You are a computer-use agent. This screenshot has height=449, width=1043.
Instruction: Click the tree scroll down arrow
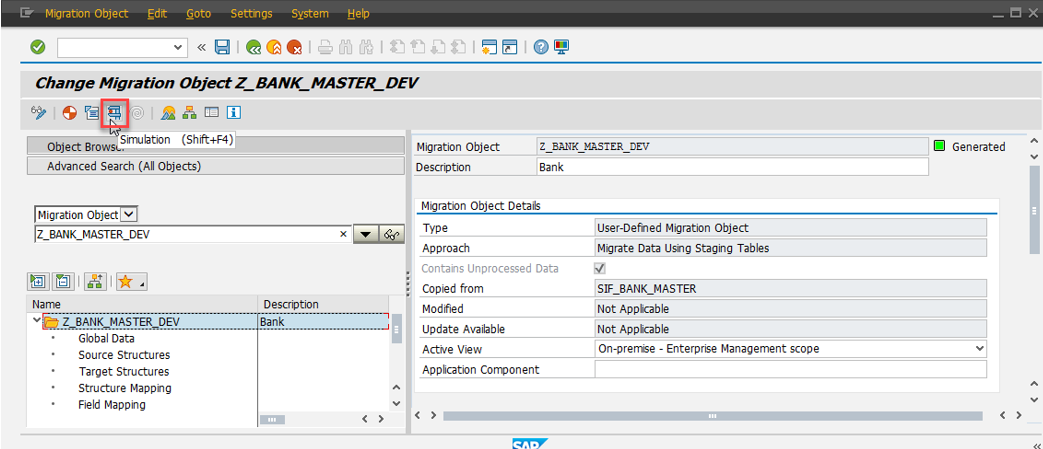point(396,403)
